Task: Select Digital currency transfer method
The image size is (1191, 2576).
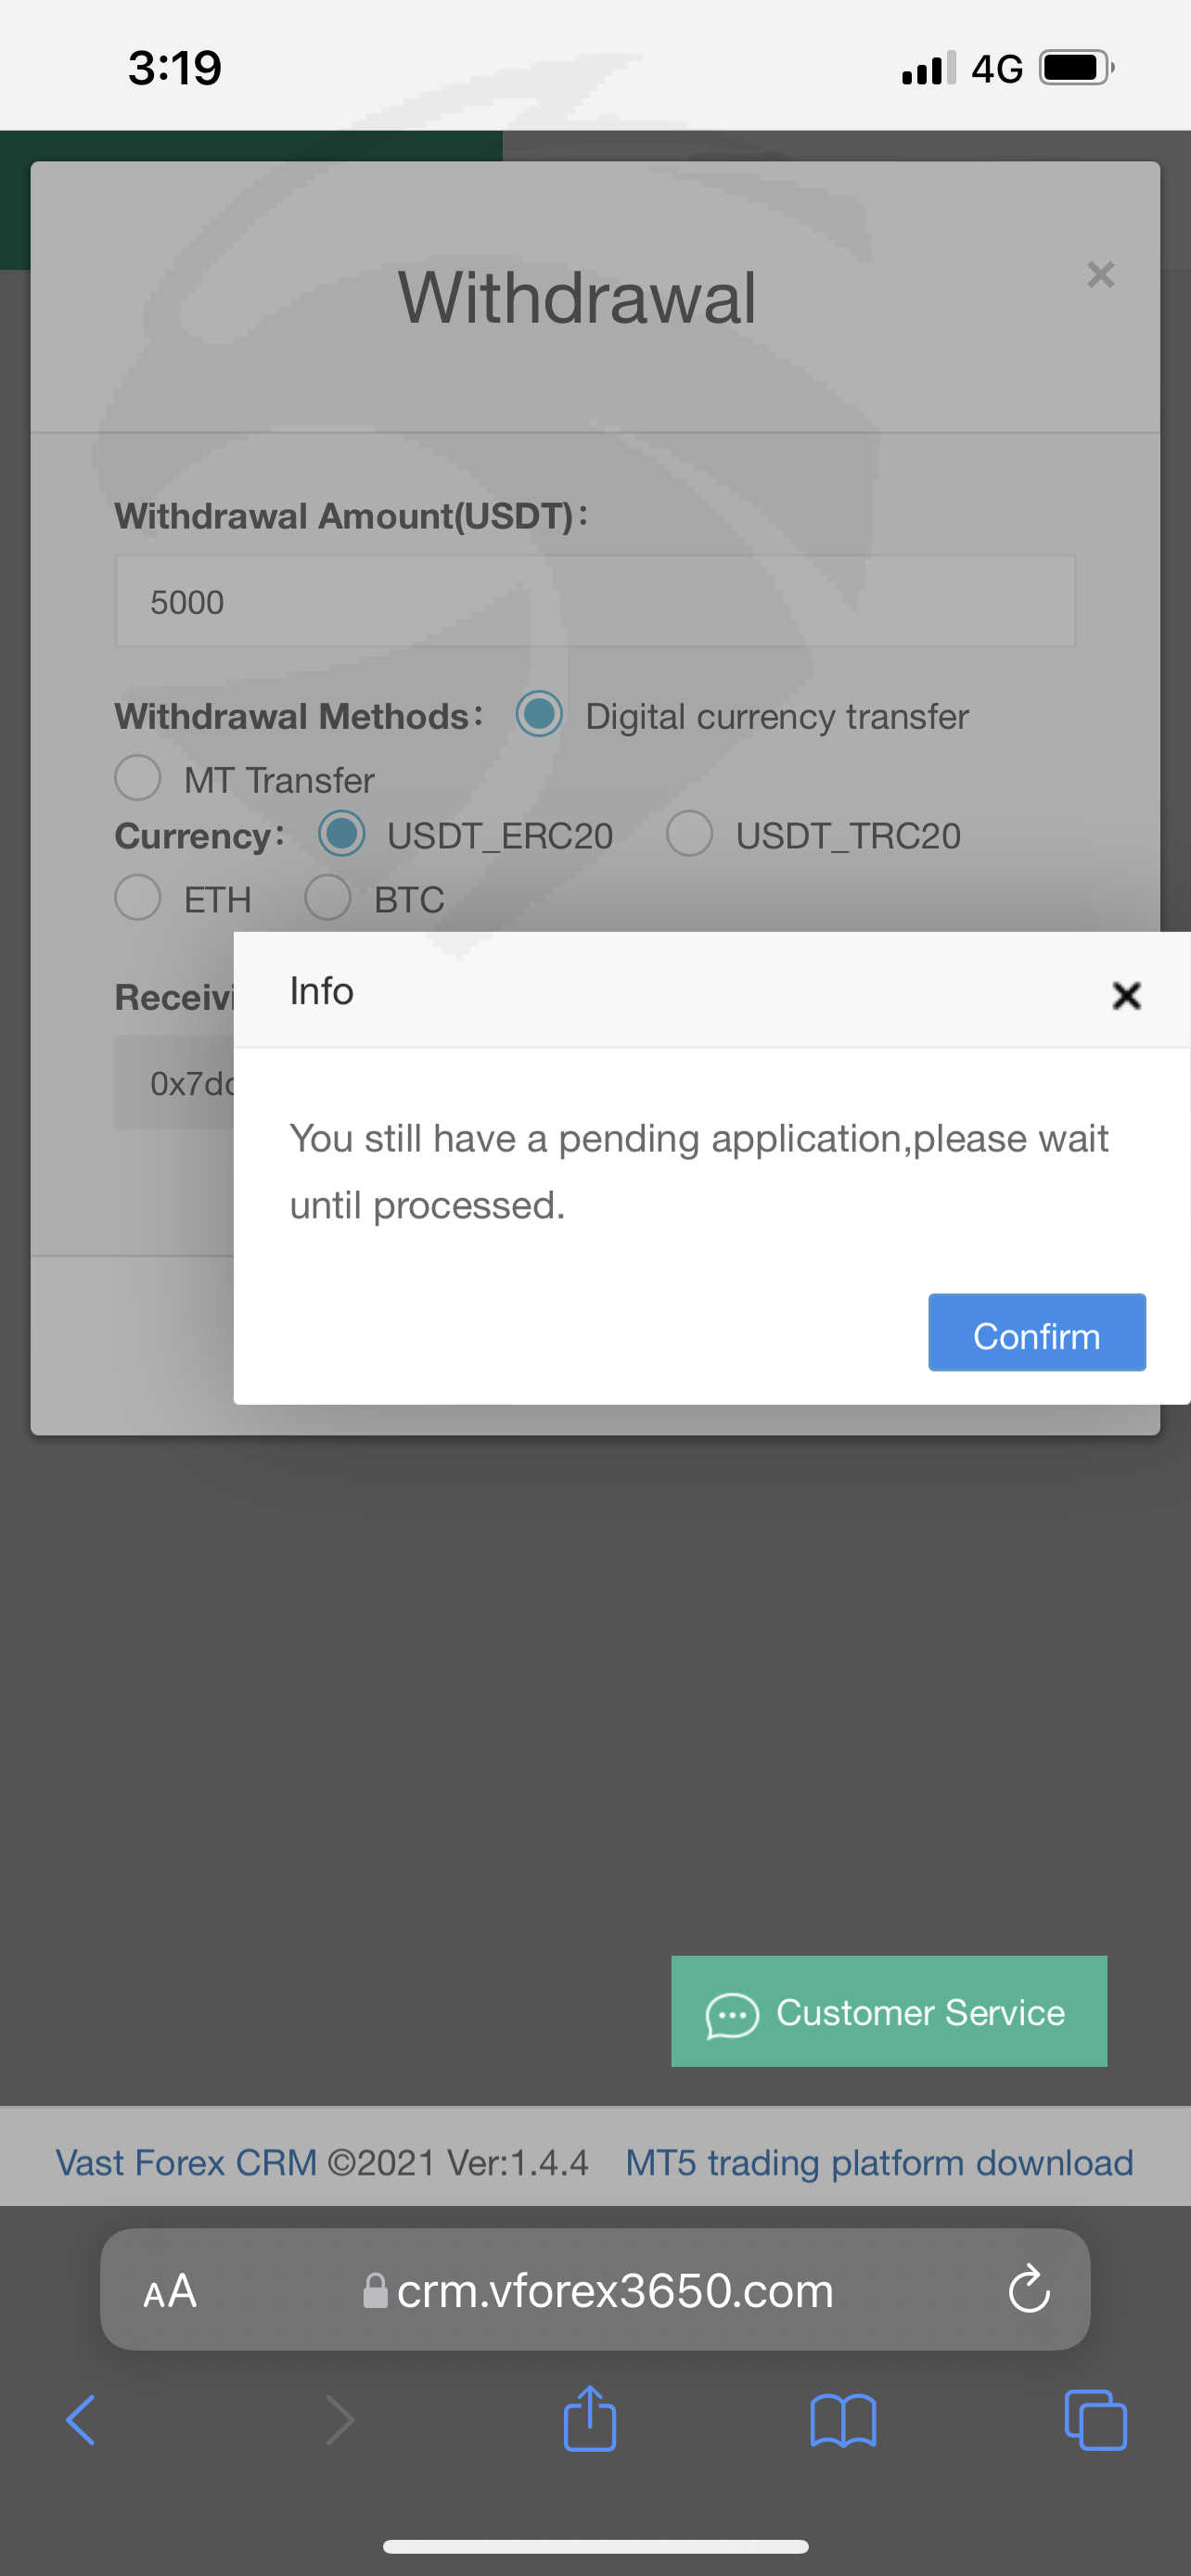Action: [539, 714]
